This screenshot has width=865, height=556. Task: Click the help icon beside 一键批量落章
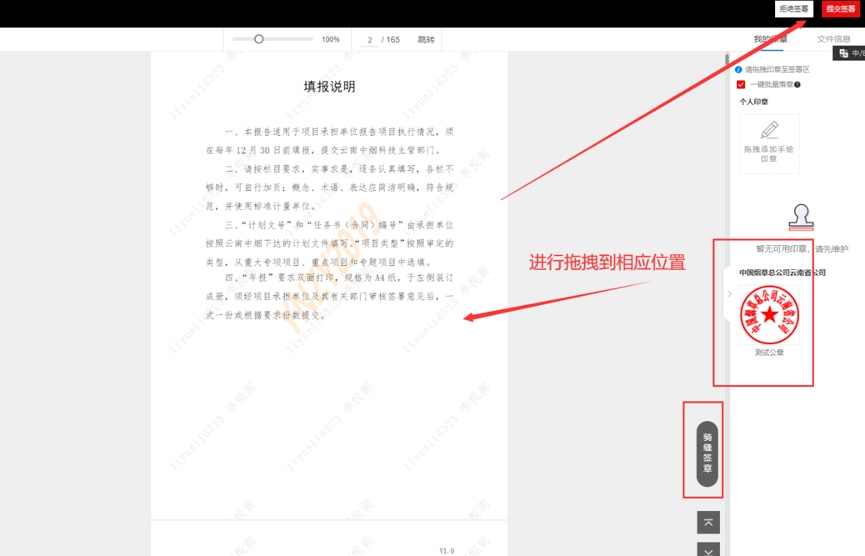coord(797,85)
